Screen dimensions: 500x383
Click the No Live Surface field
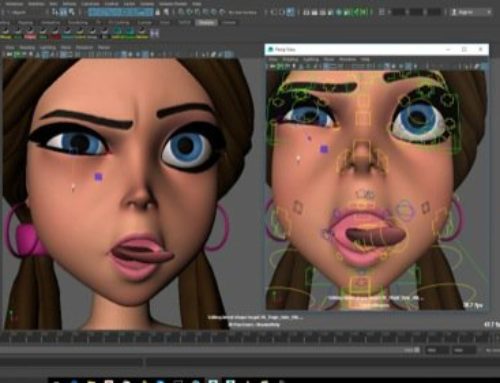[243, 13]
